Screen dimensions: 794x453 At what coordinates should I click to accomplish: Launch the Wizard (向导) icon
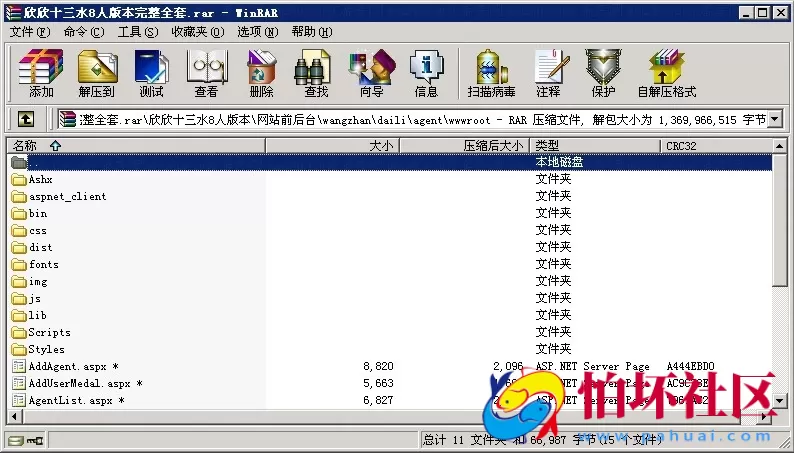(x=372, y=73)
